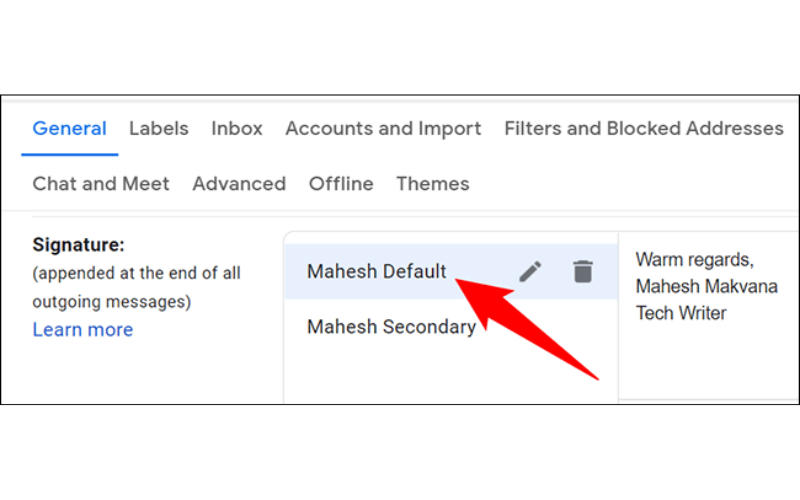This screenshot has height=500, width=800.
Task: Place cursor on Tech Writer line
Action: point(681,313)
